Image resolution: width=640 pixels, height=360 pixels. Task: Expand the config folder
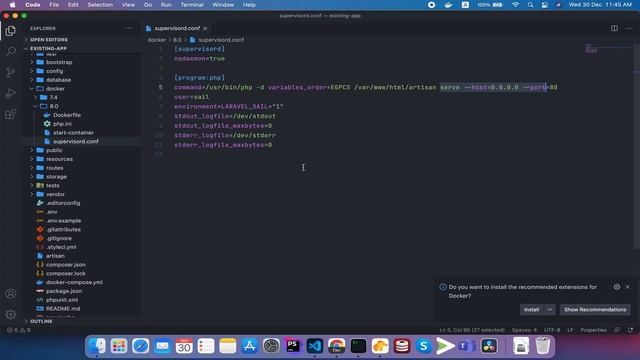(x=54, y=71)
